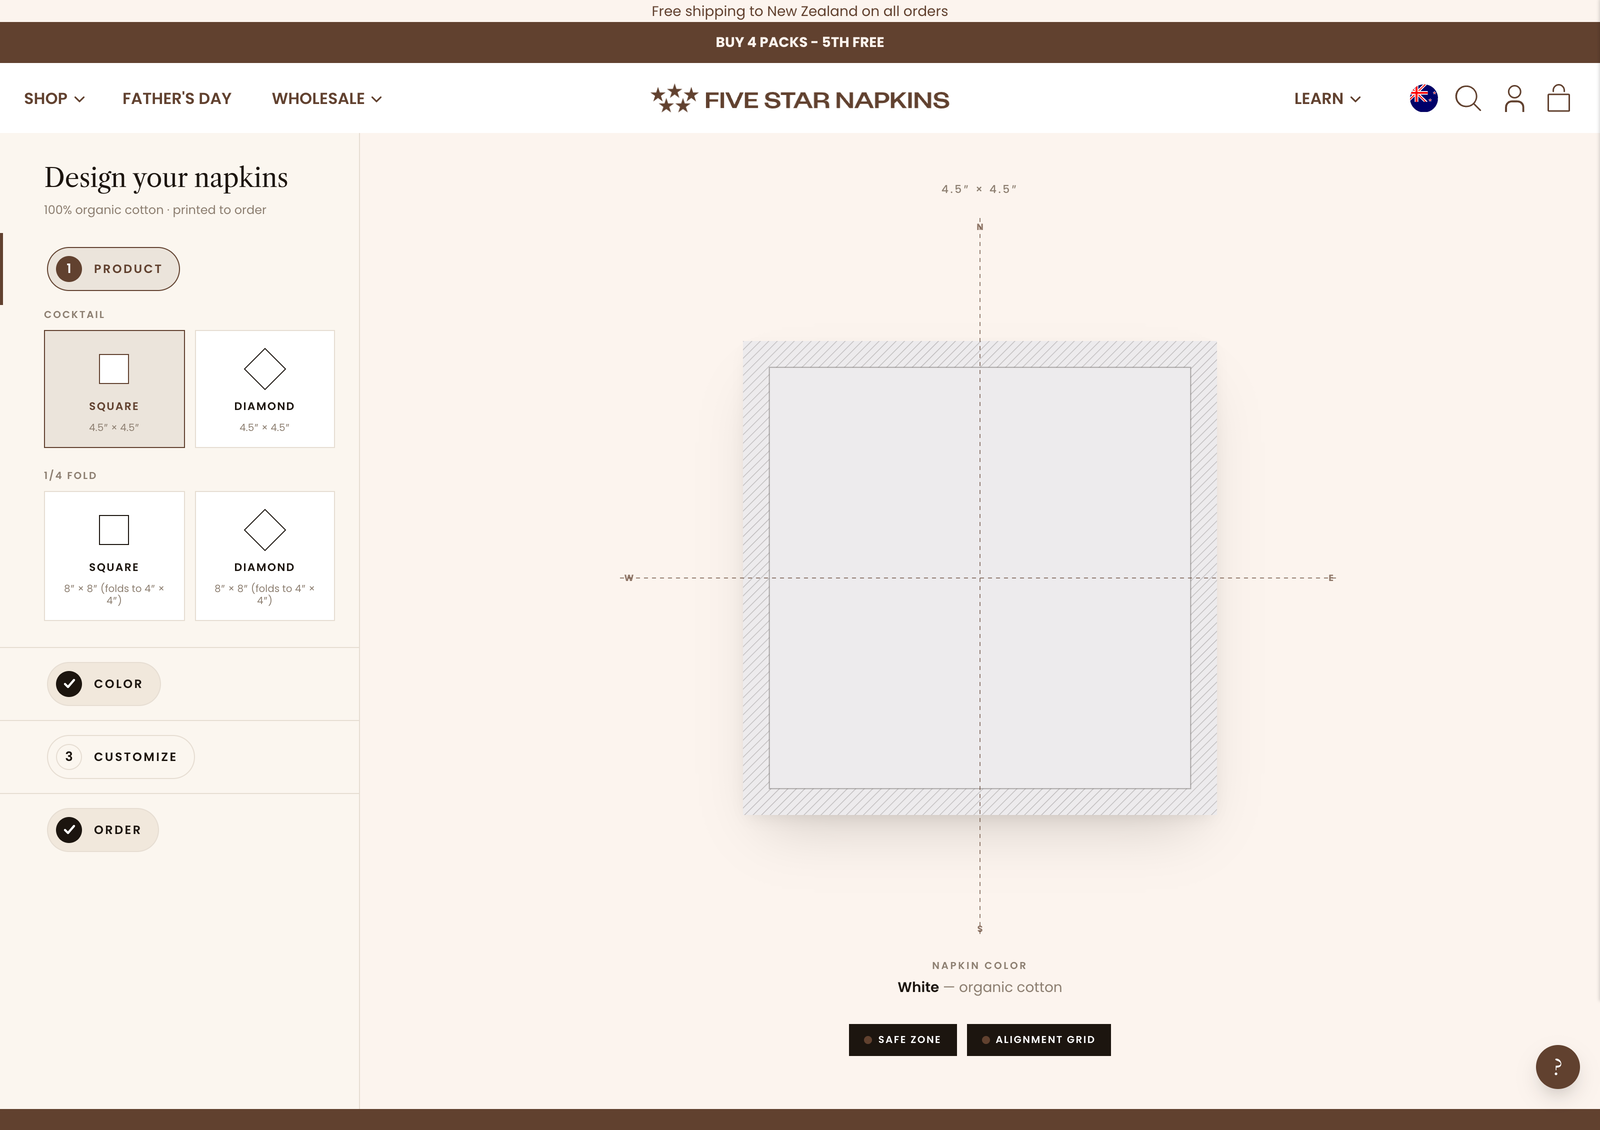Viewport: 1600px width, 1130px height.
Task: Expand the Shop dropdown menu
Action: coord(54,99)
